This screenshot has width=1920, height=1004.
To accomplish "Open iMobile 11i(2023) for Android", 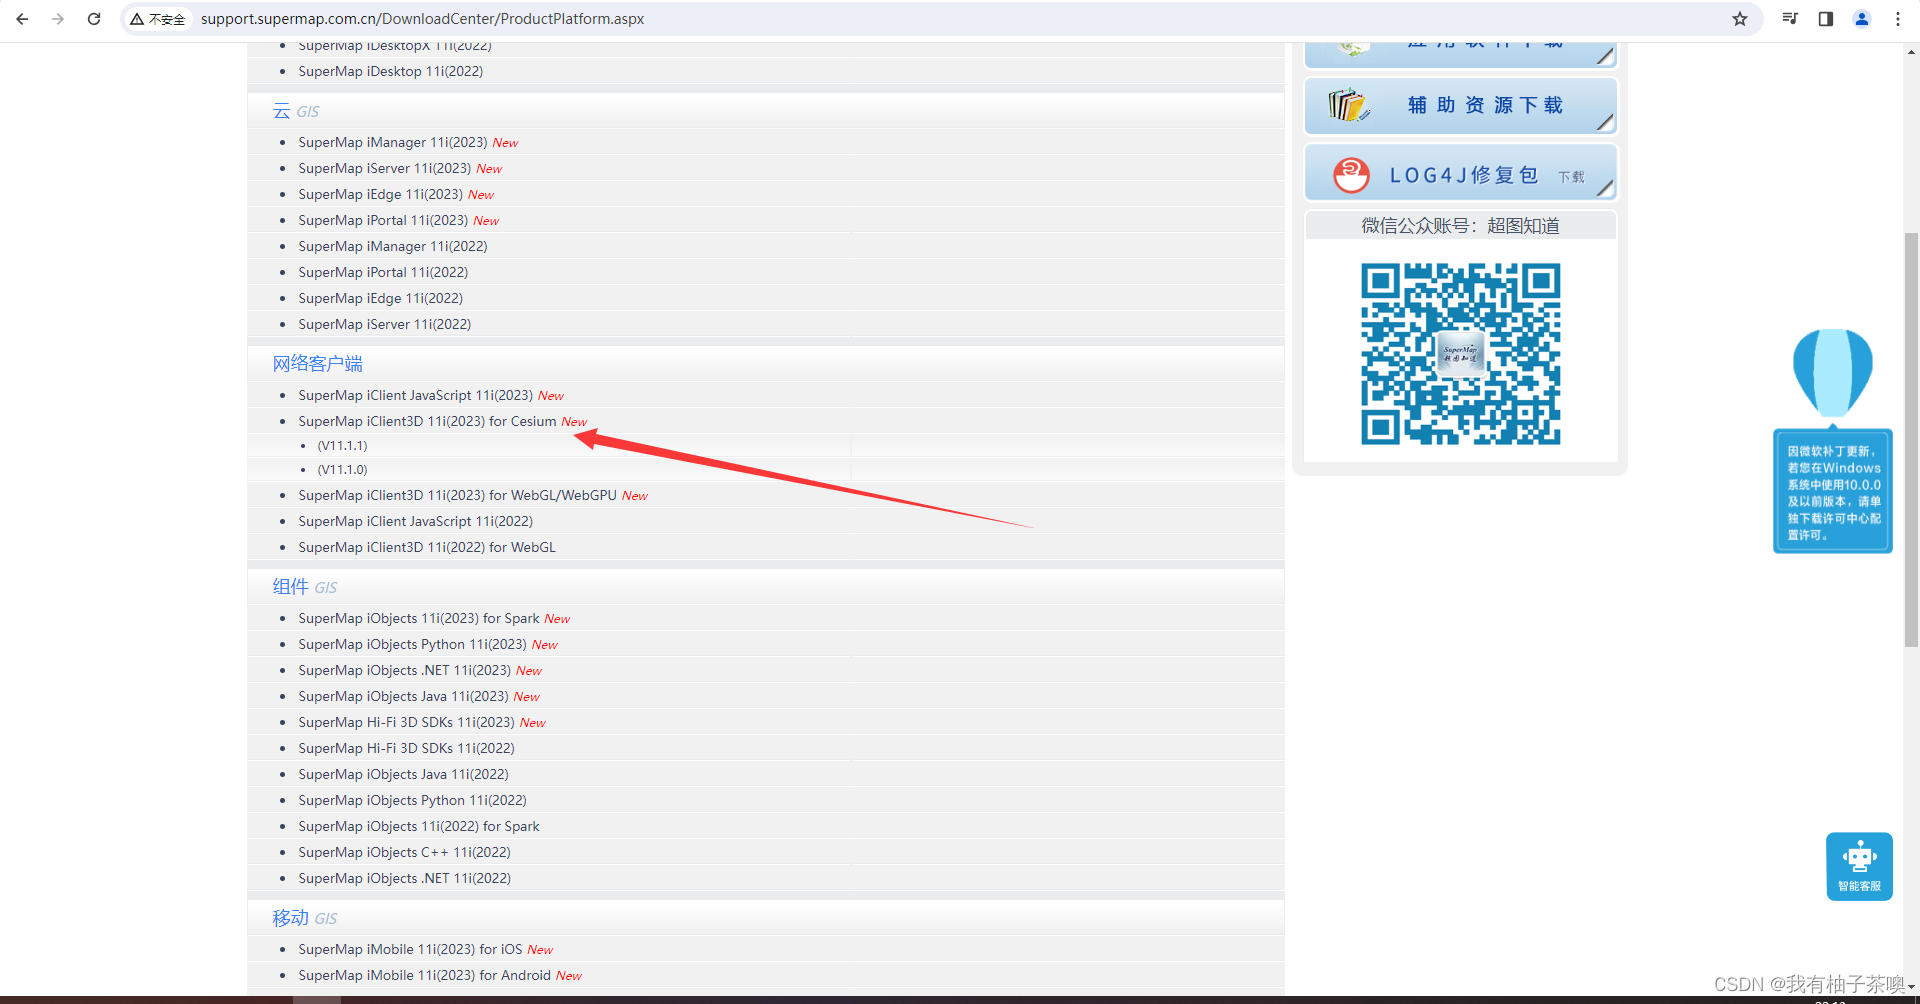I will 424,975.
